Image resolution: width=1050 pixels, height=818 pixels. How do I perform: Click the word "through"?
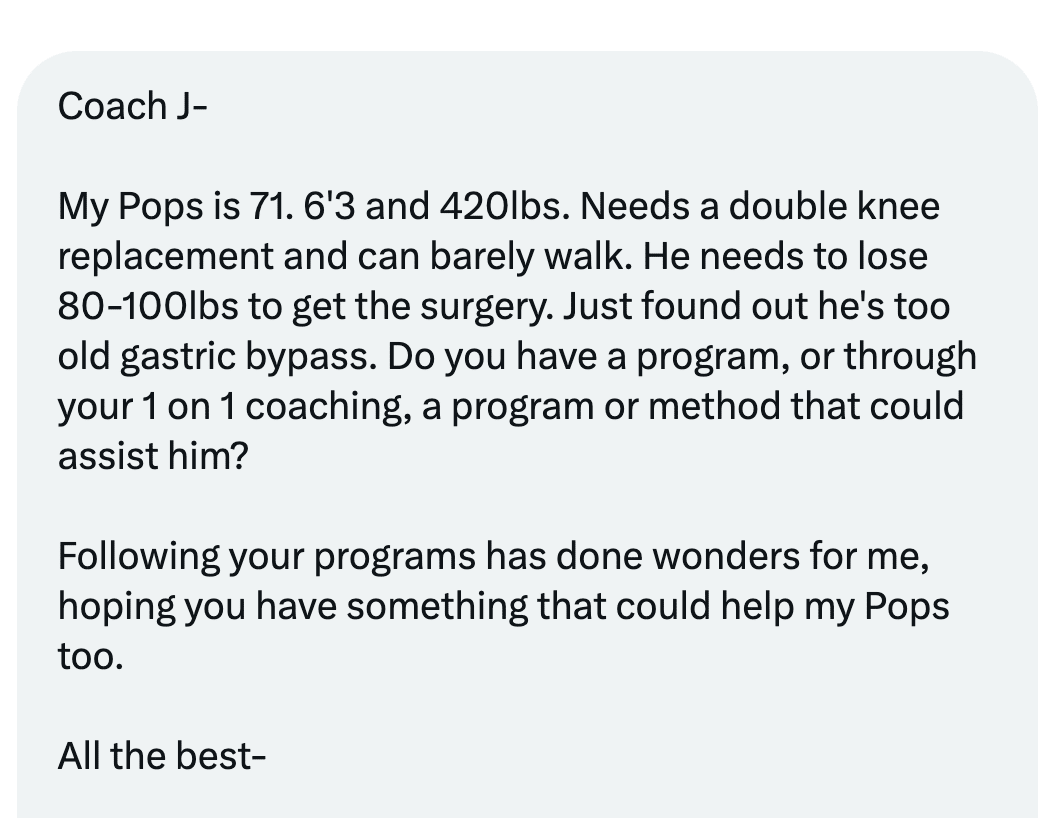click(910, 357)
